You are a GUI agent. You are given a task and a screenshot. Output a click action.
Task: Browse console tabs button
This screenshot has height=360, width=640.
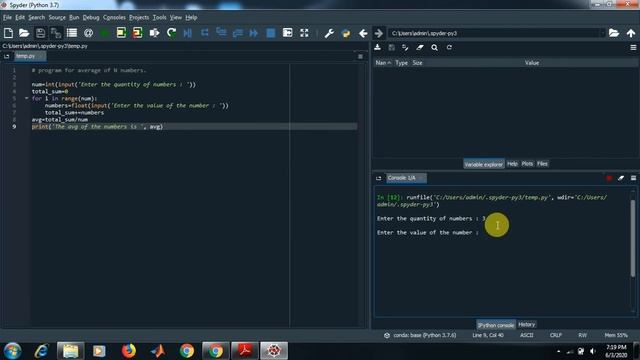click(378, 178)
